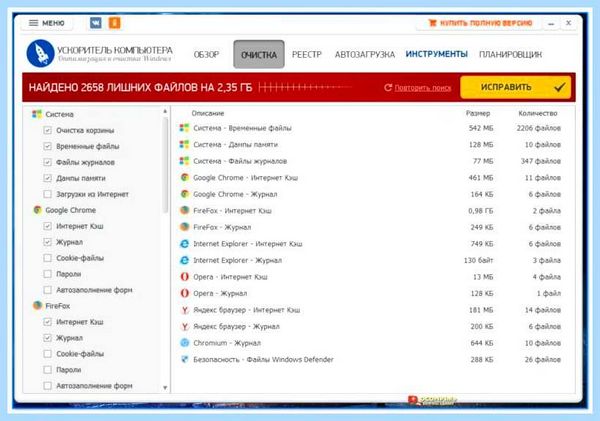Viewport: 600px width, 421px height.
Task: Select the 0,98 ГБ size value
Action: (x=481, y=210)
